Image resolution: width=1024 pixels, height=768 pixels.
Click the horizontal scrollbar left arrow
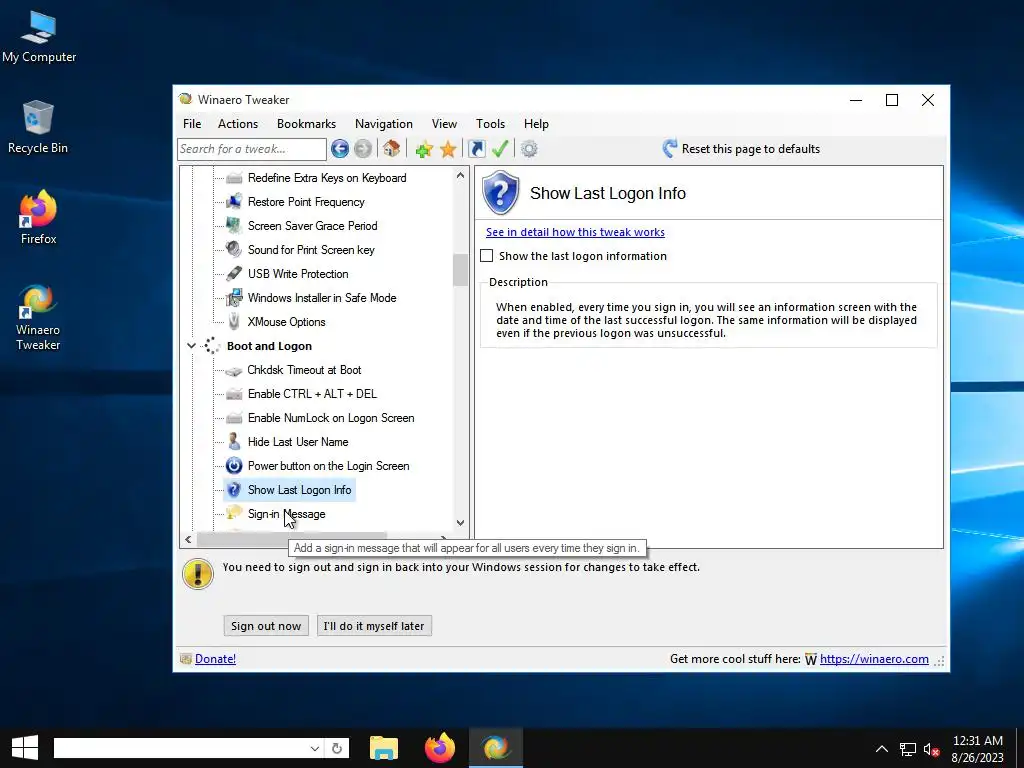coord(188,539)
